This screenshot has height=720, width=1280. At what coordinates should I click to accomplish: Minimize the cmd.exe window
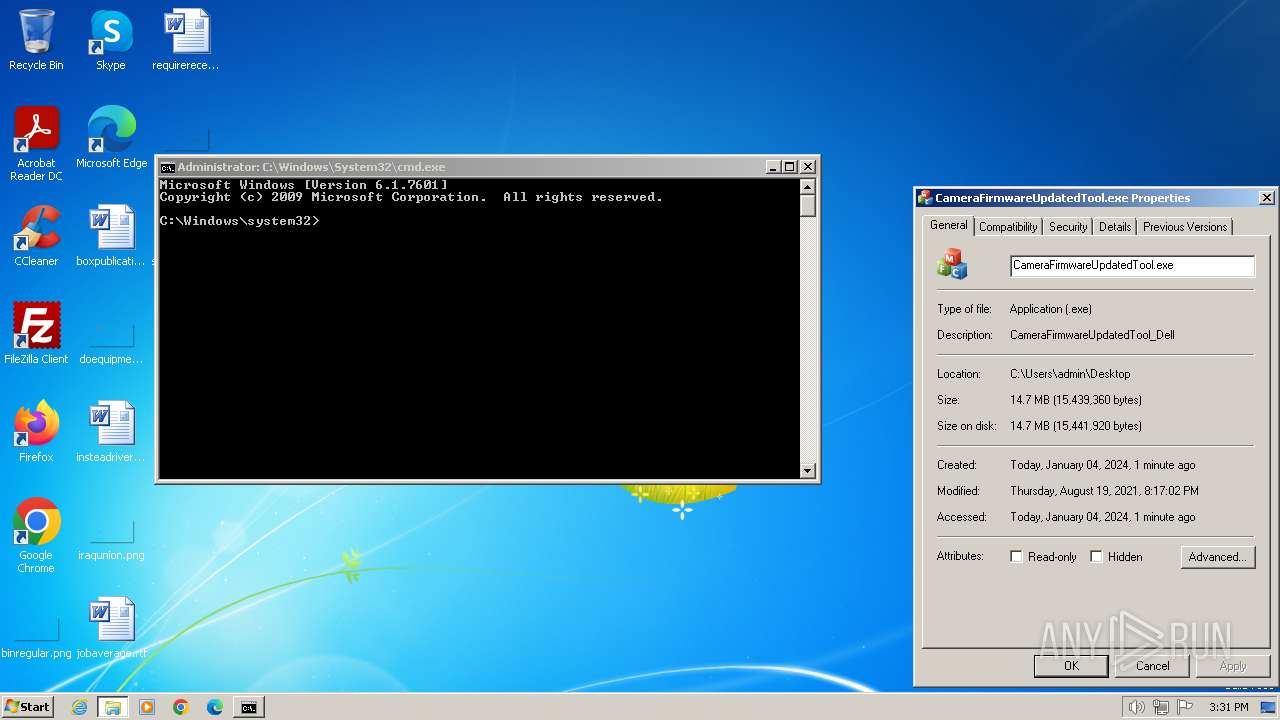[773, 167]
